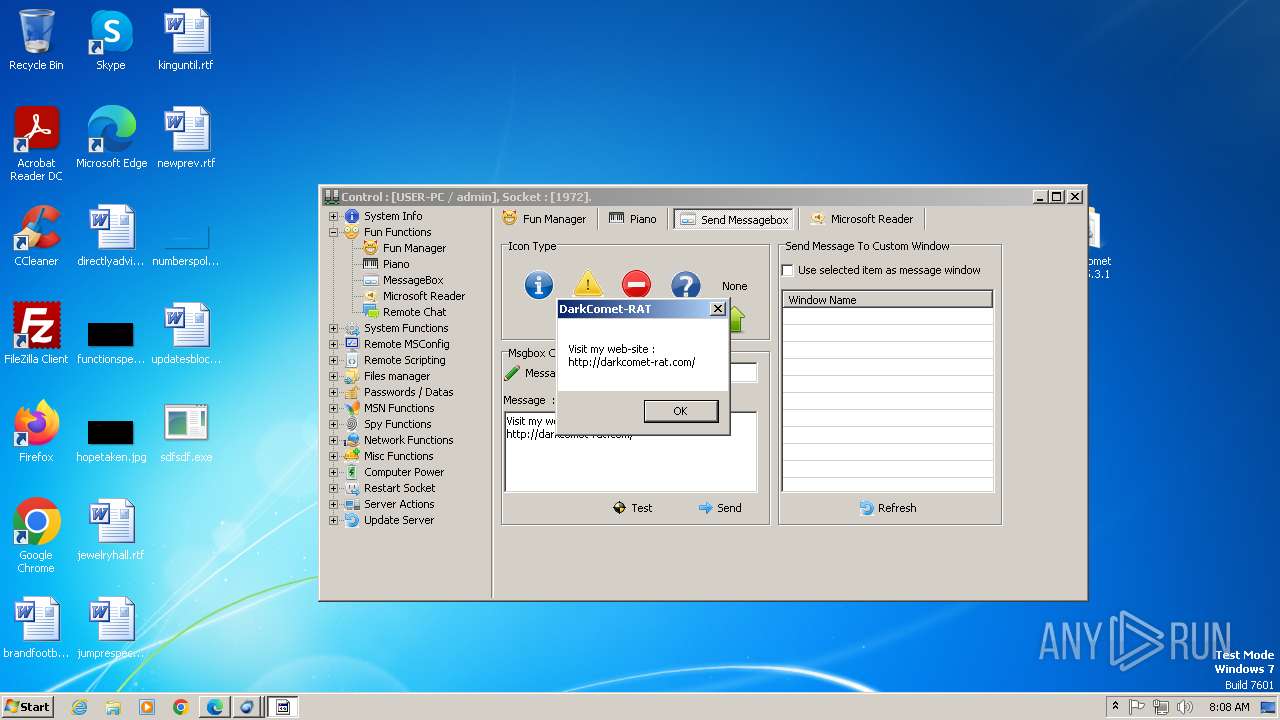Select the blue information icon type

click(x=539, y=286)
